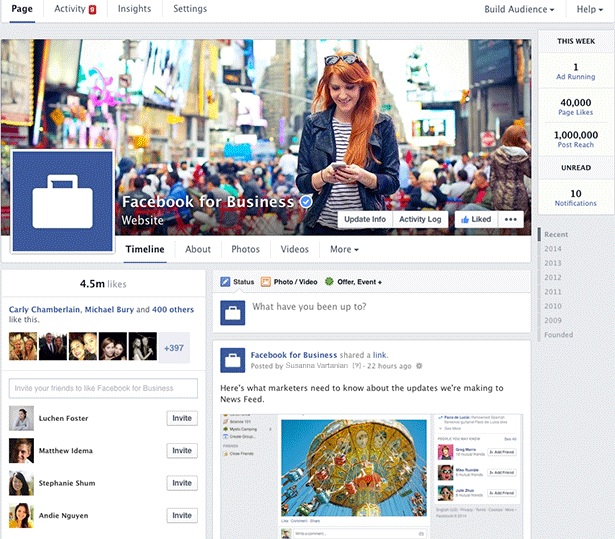
Task: Open the Settings tab
Action: point(190,9)
